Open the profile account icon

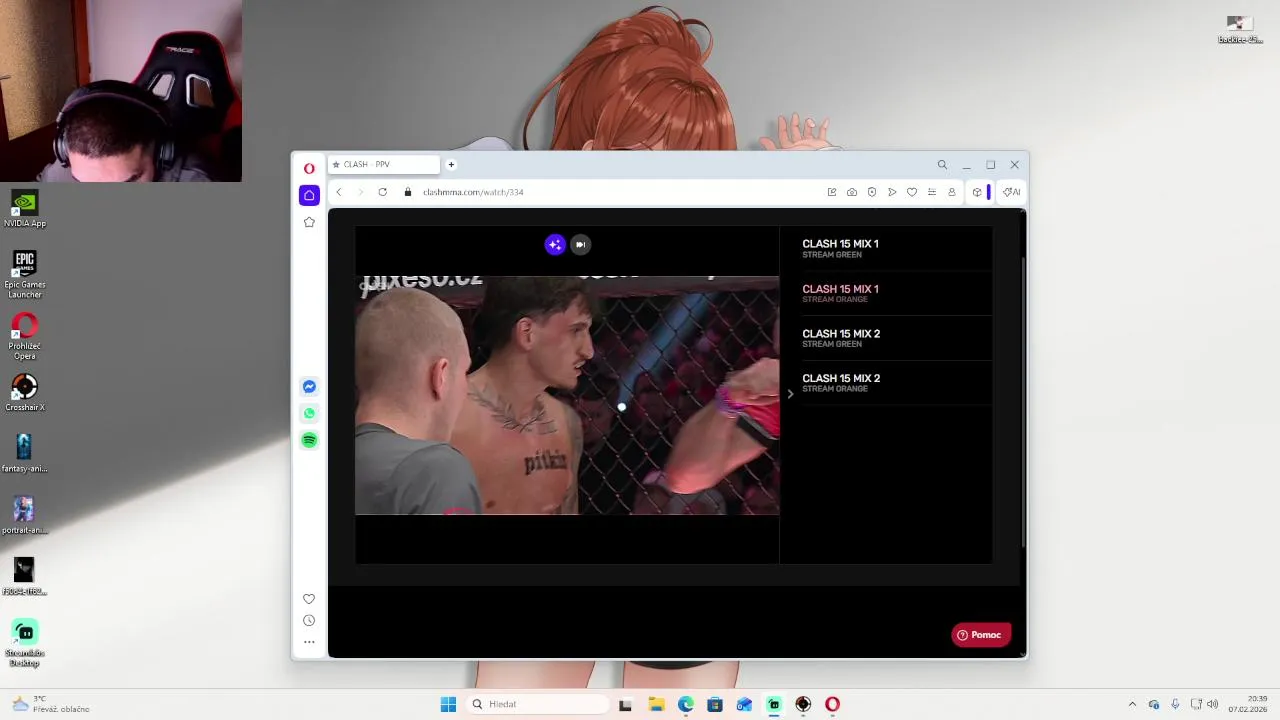[952, 192]
